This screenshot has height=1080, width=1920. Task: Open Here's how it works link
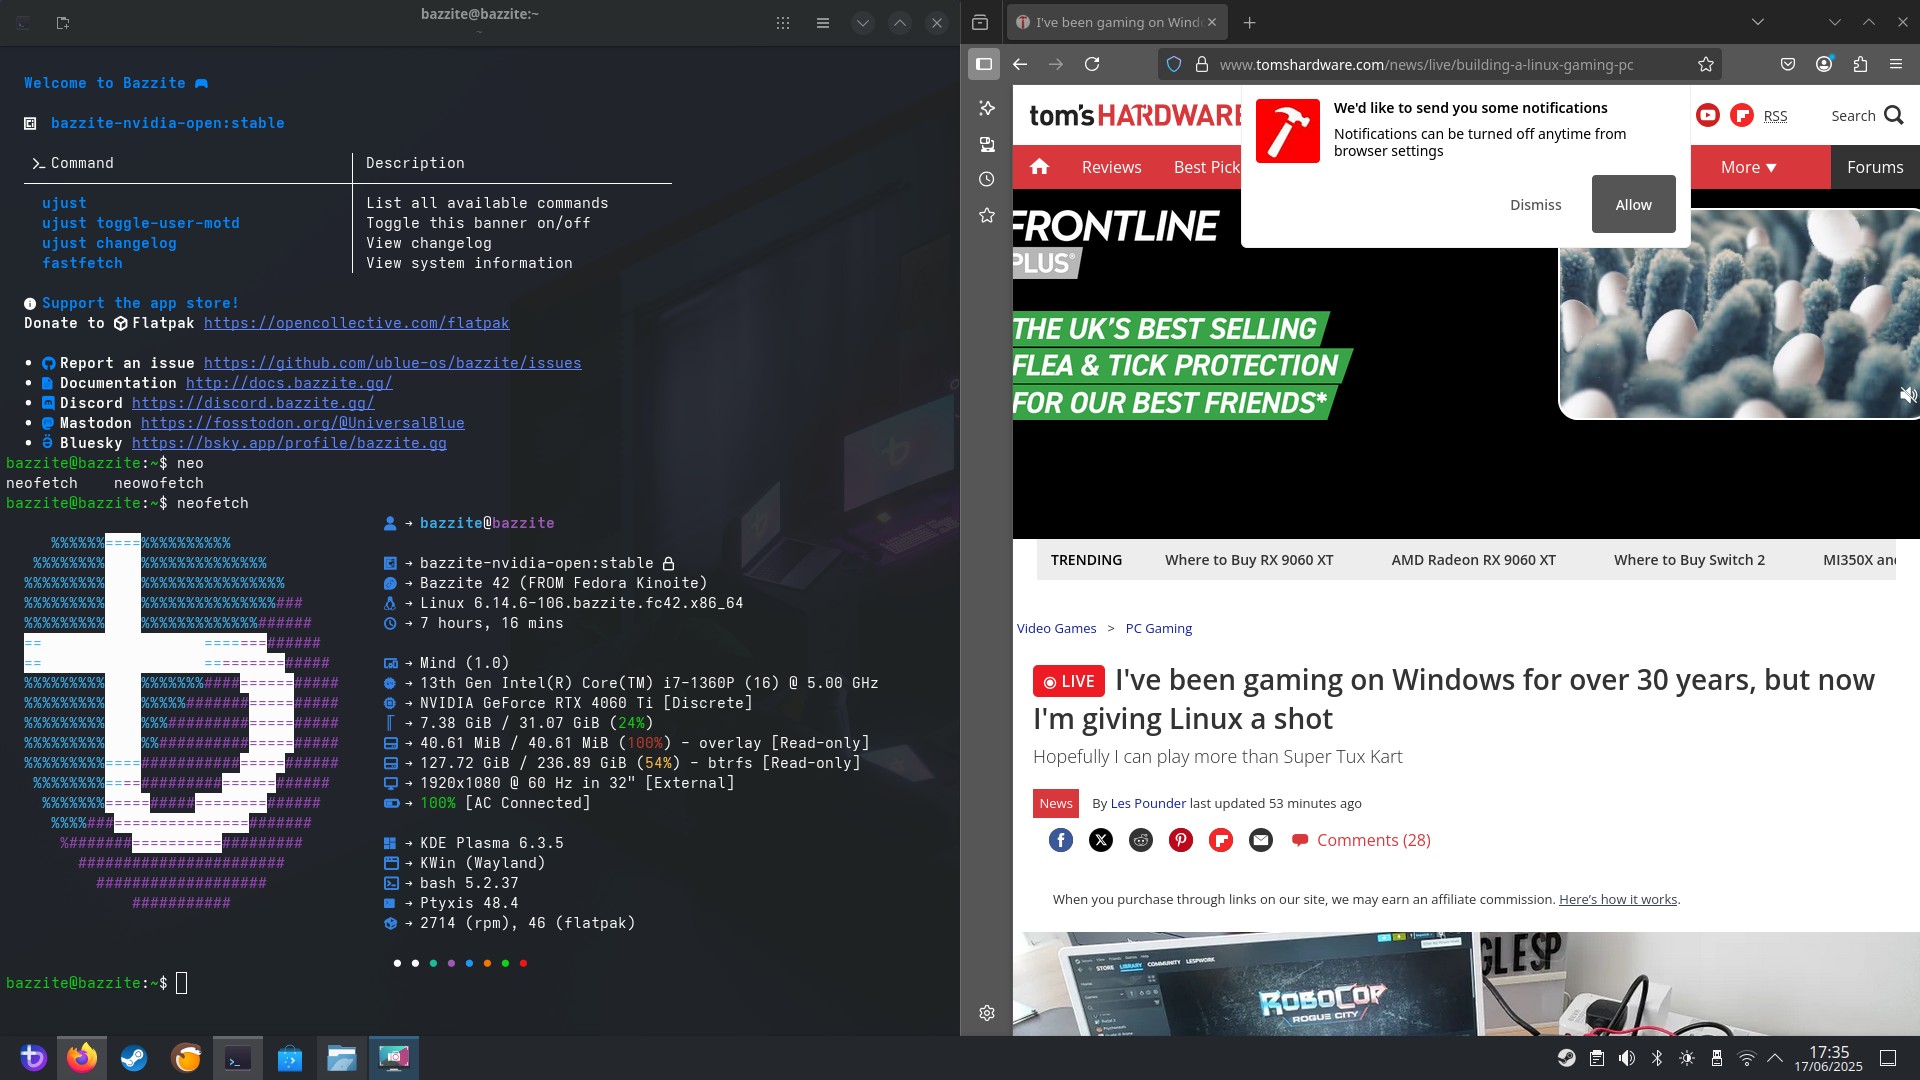1617,899
